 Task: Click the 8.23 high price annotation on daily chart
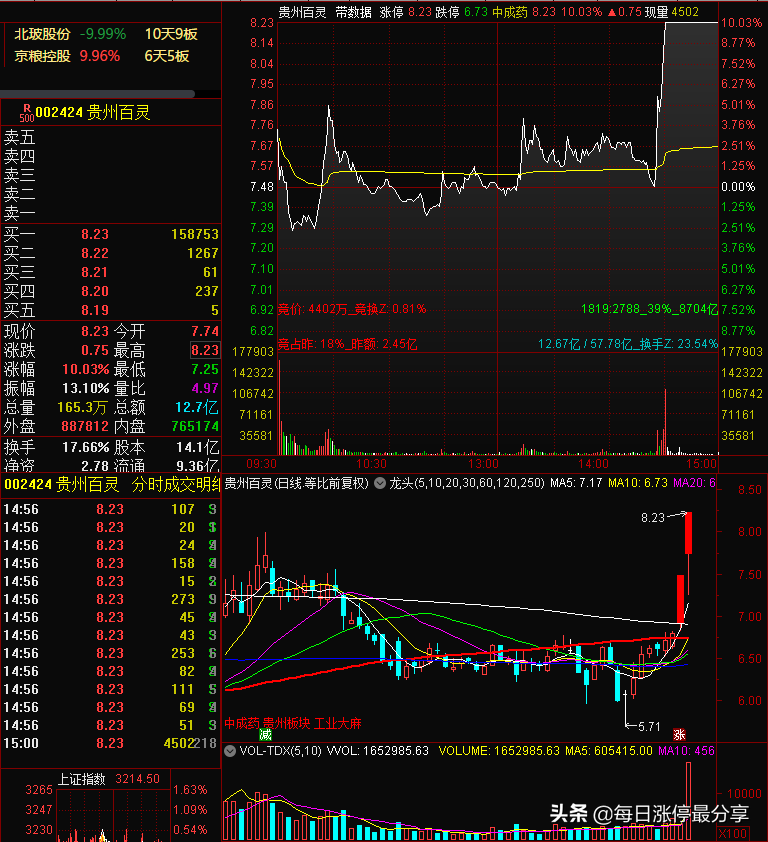click(x=653, y=518)
